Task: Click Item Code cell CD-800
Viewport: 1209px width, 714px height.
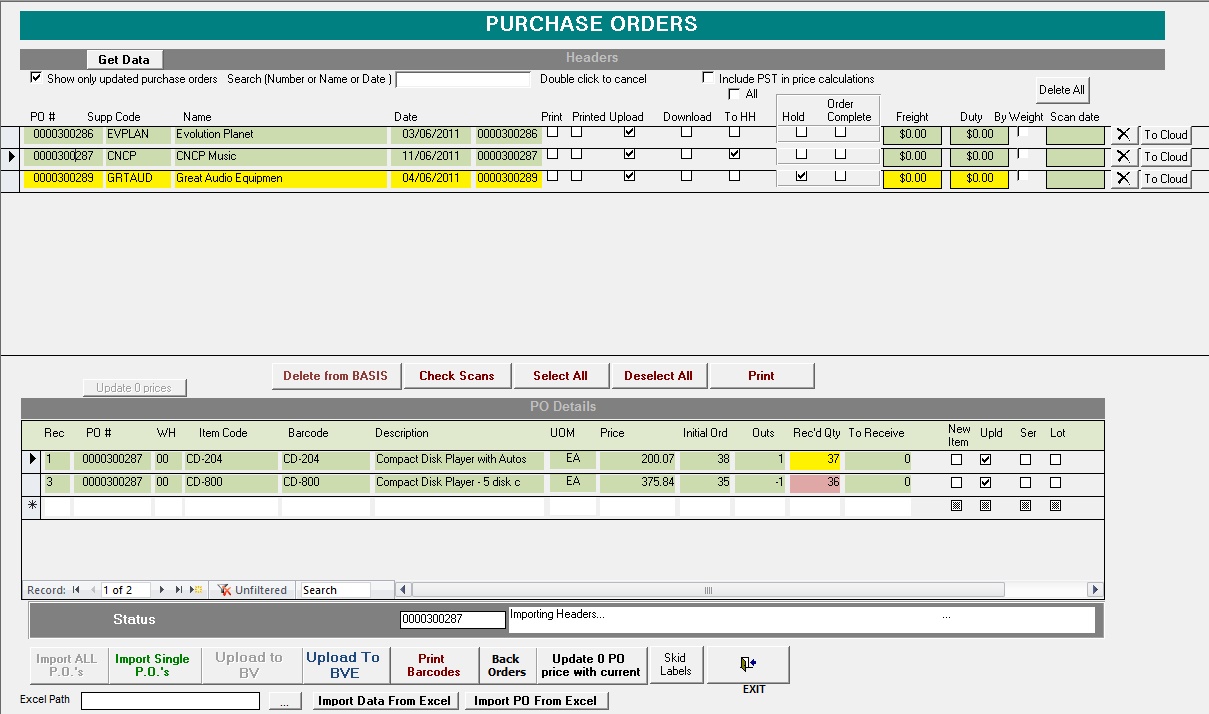Action: pyautogui.click(x=231, y=483)
